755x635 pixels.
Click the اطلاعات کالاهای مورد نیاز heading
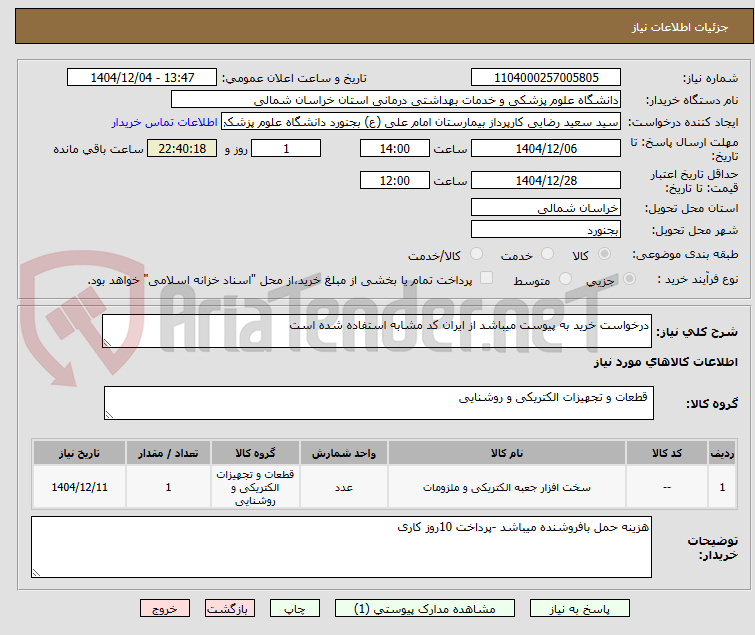pos(666,362)
